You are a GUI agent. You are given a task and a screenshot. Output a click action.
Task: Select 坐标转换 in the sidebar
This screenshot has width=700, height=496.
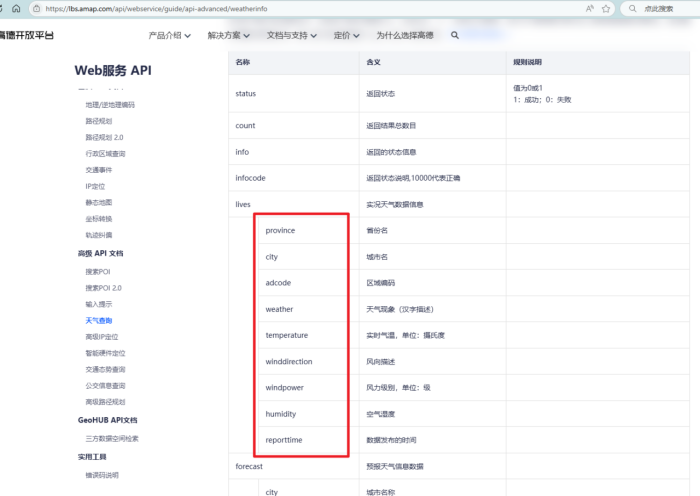(99, 219)
